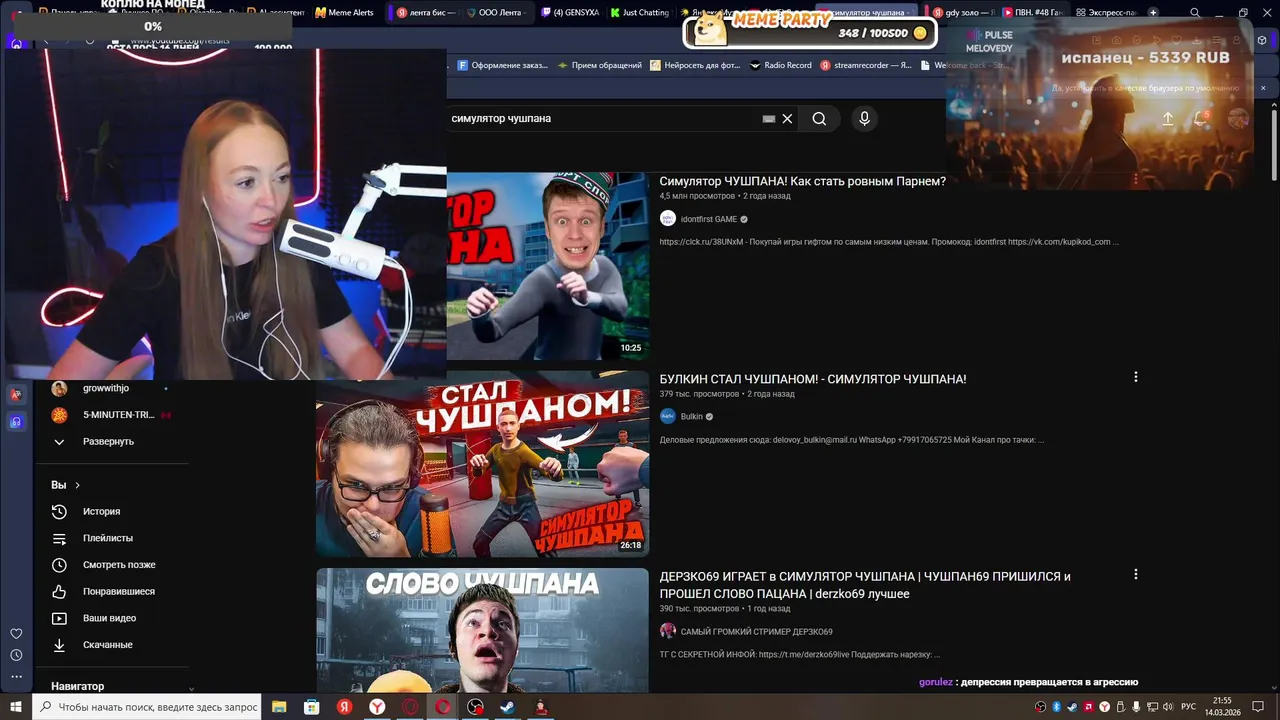This screenshot has height=720, width=1280.
Task: Click the Bulkin channel name
Action: (x=691, y=416)
